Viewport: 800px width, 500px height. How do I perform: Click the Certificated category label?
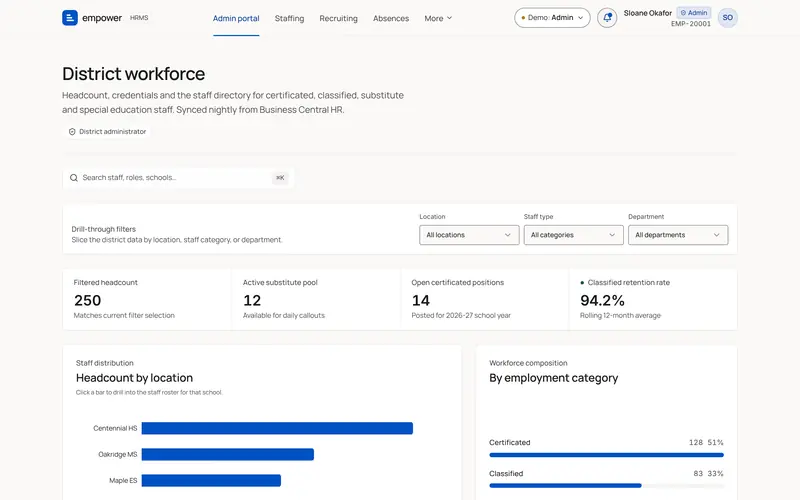click(510, 442)
